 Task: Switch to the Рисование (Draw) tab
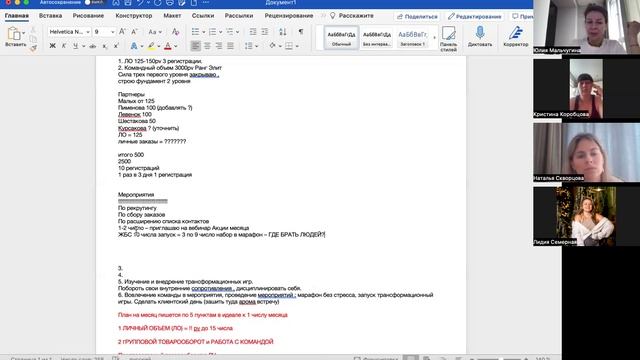point(88,16)
